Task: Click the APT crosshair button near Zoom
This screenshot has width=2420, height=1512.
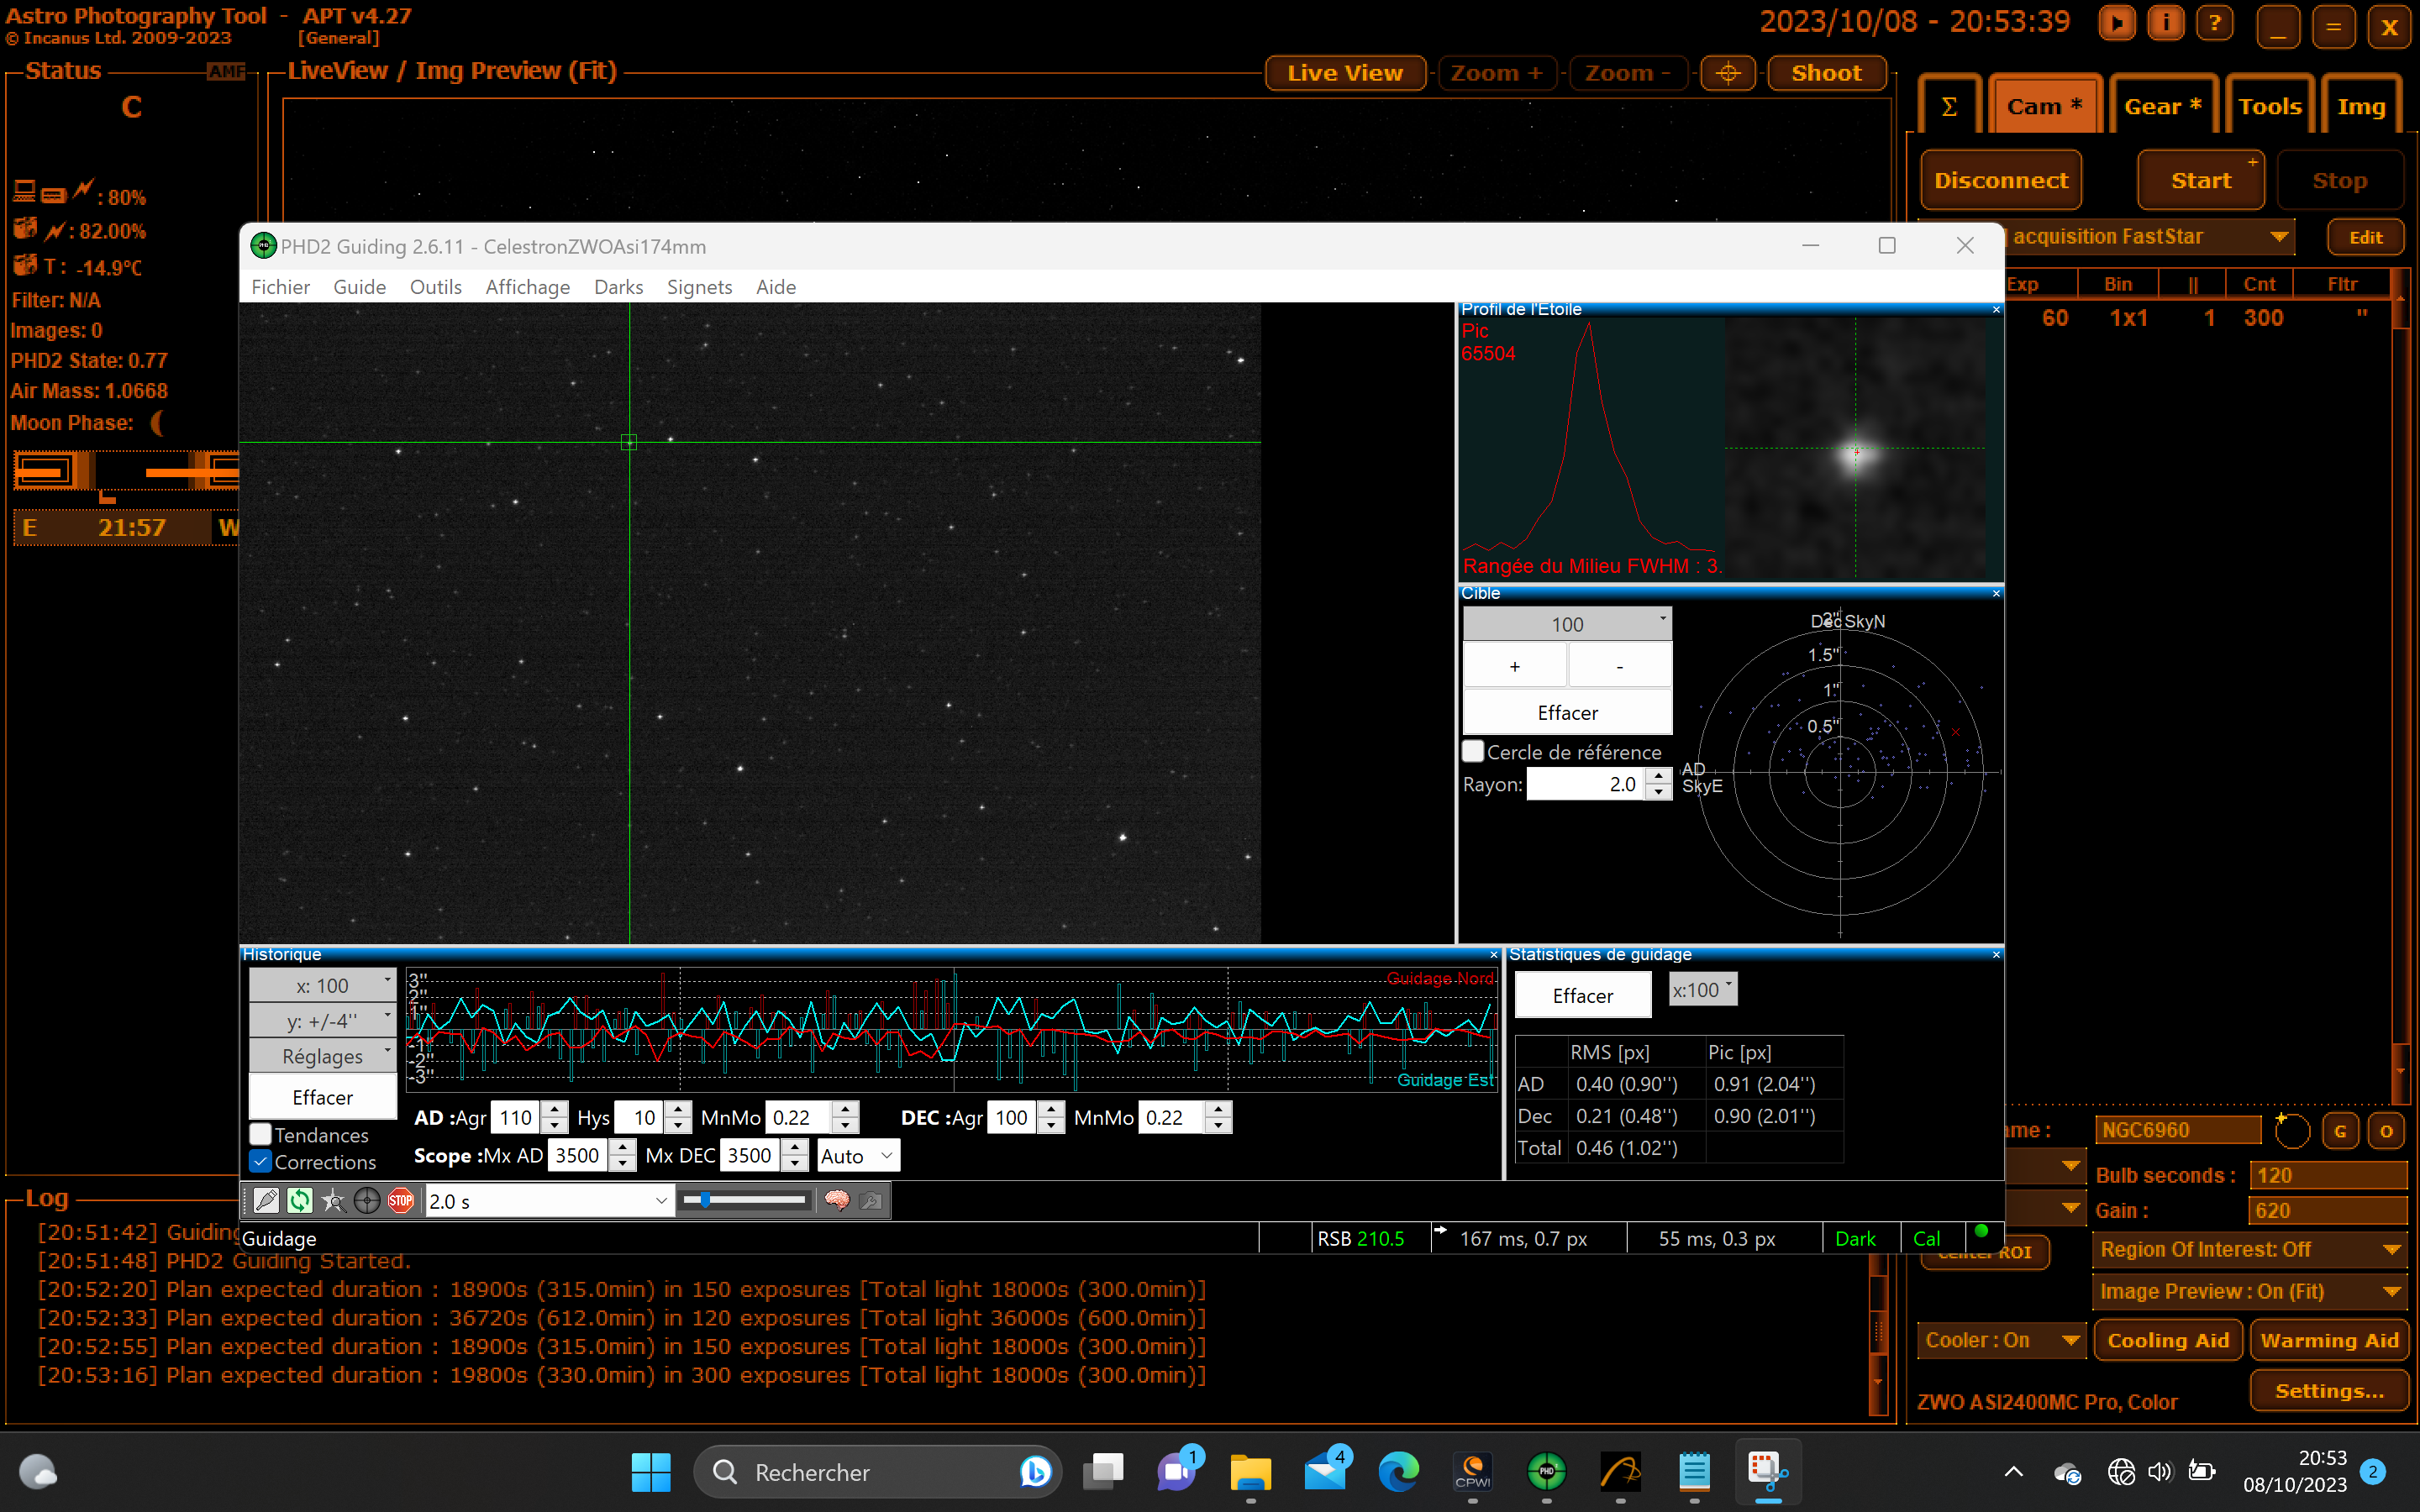Action: [x=1727, y=73]
